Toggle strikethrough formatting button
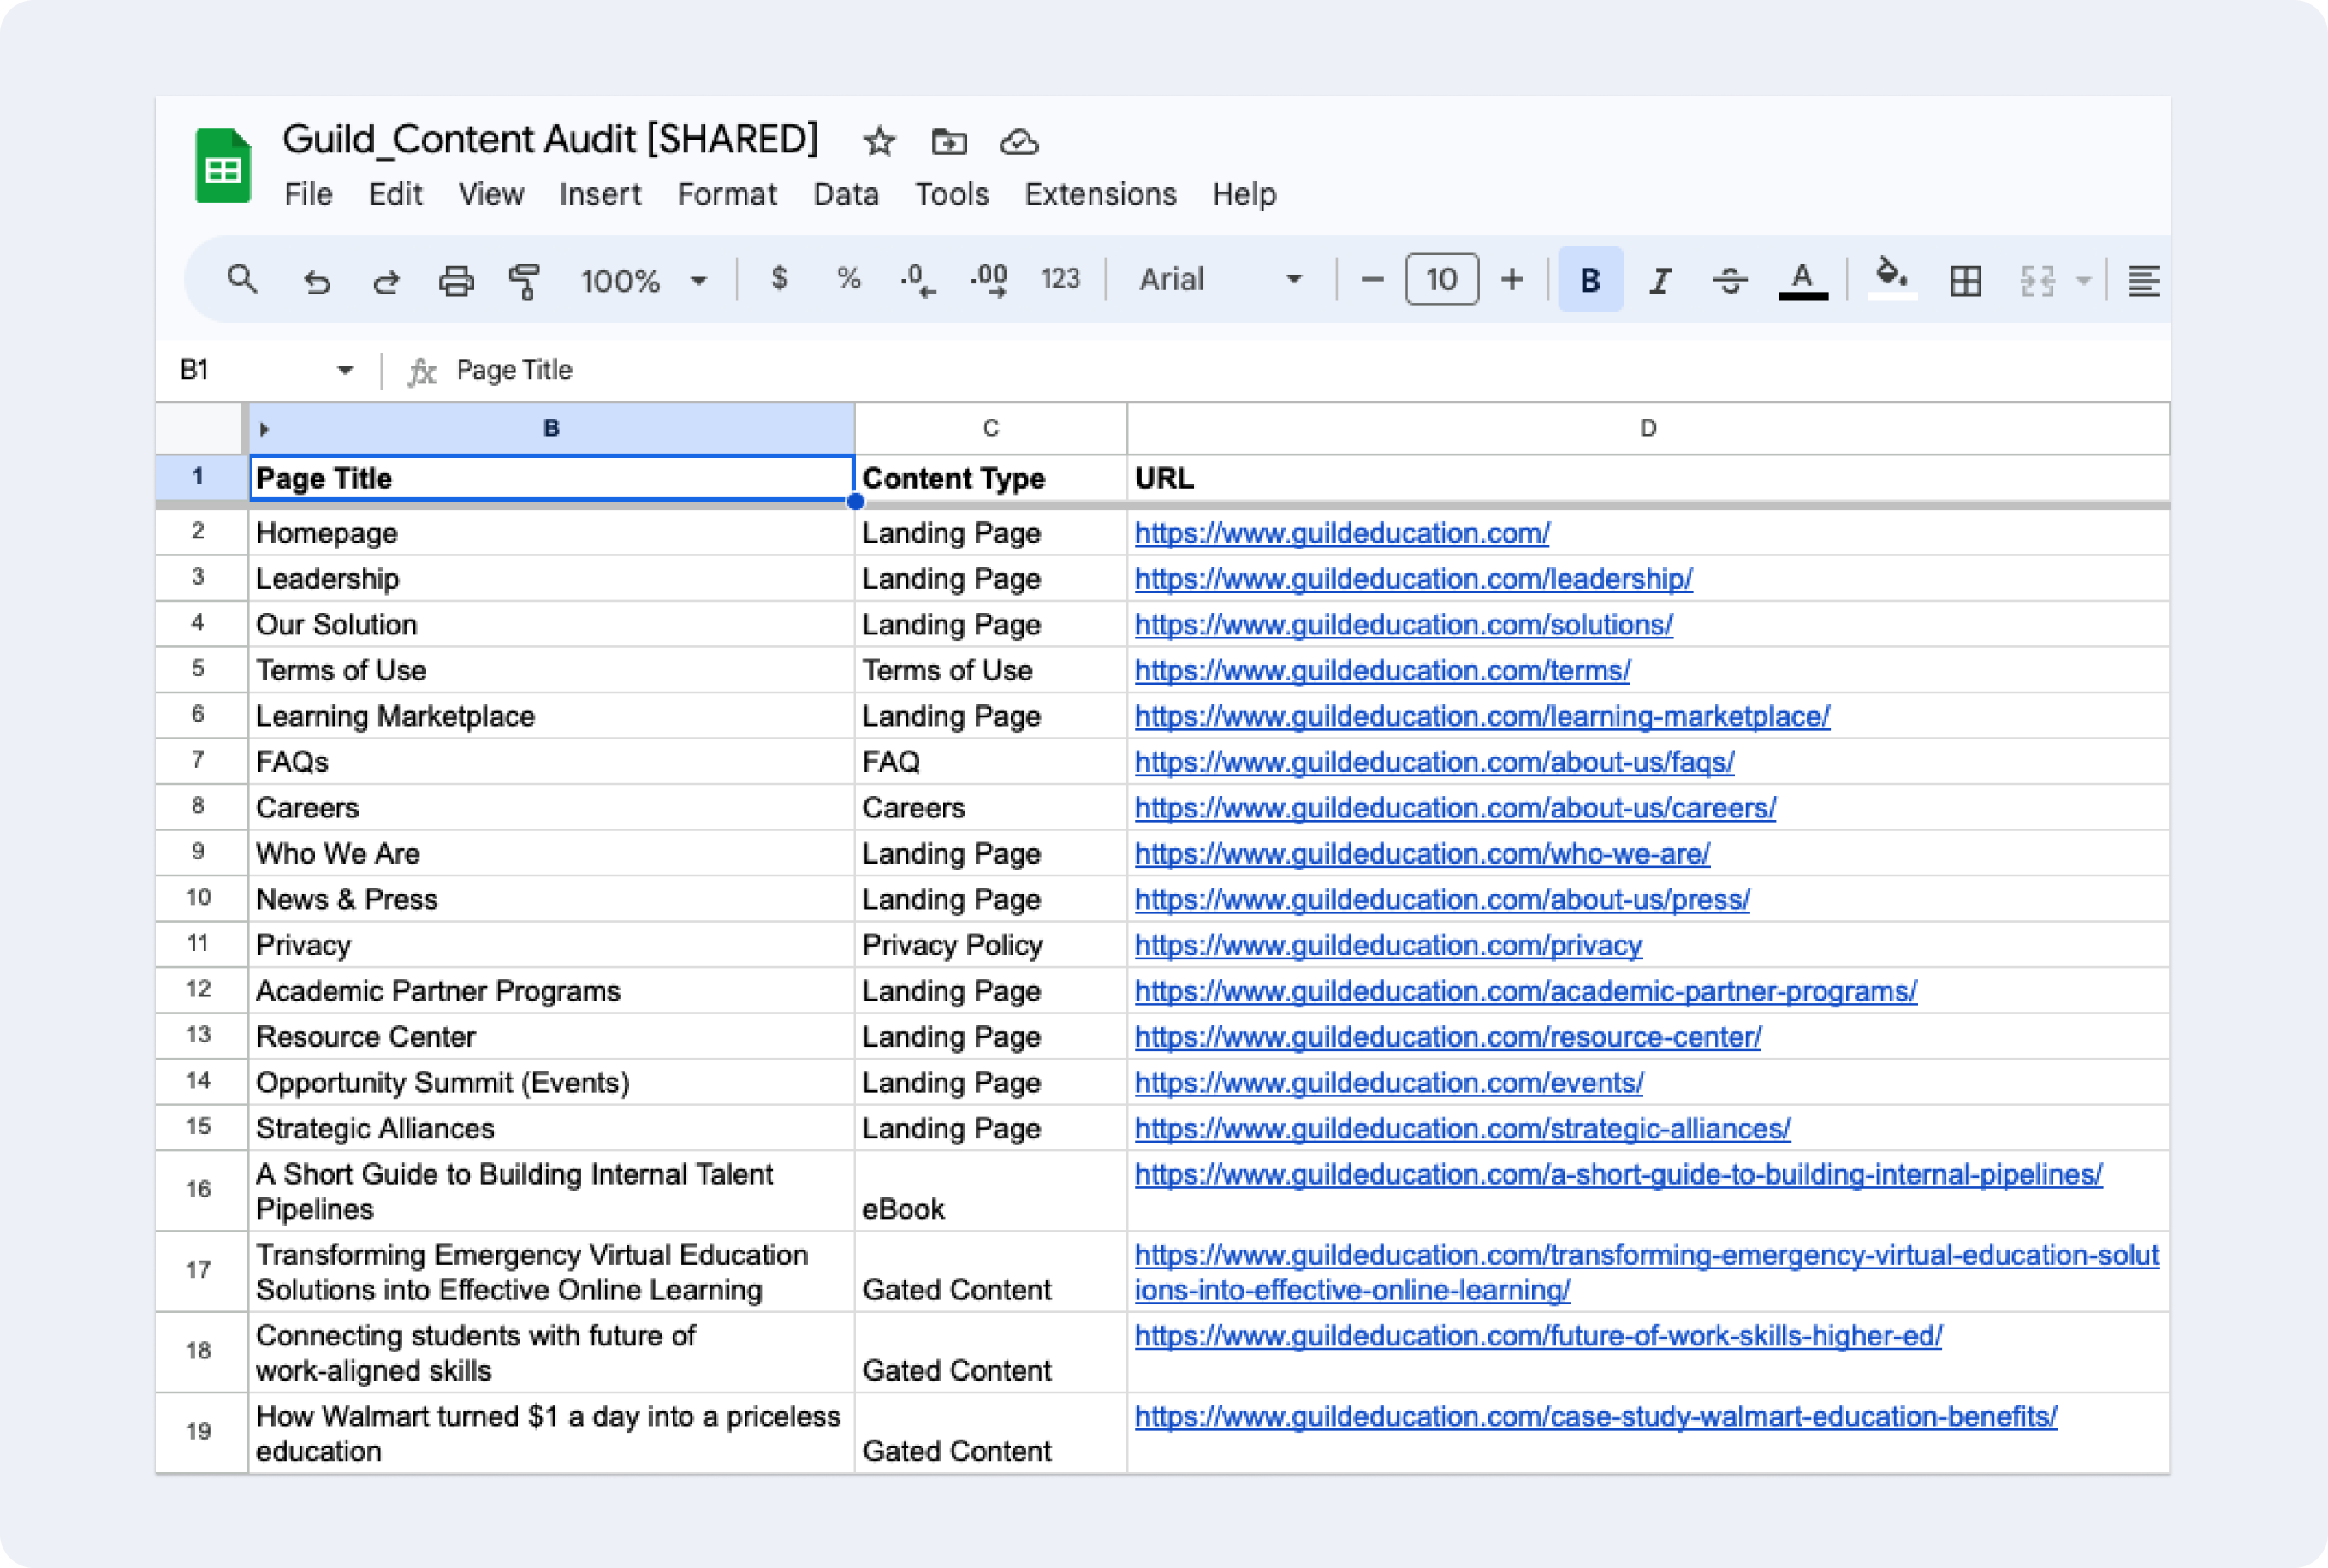 pos(1730,281)
